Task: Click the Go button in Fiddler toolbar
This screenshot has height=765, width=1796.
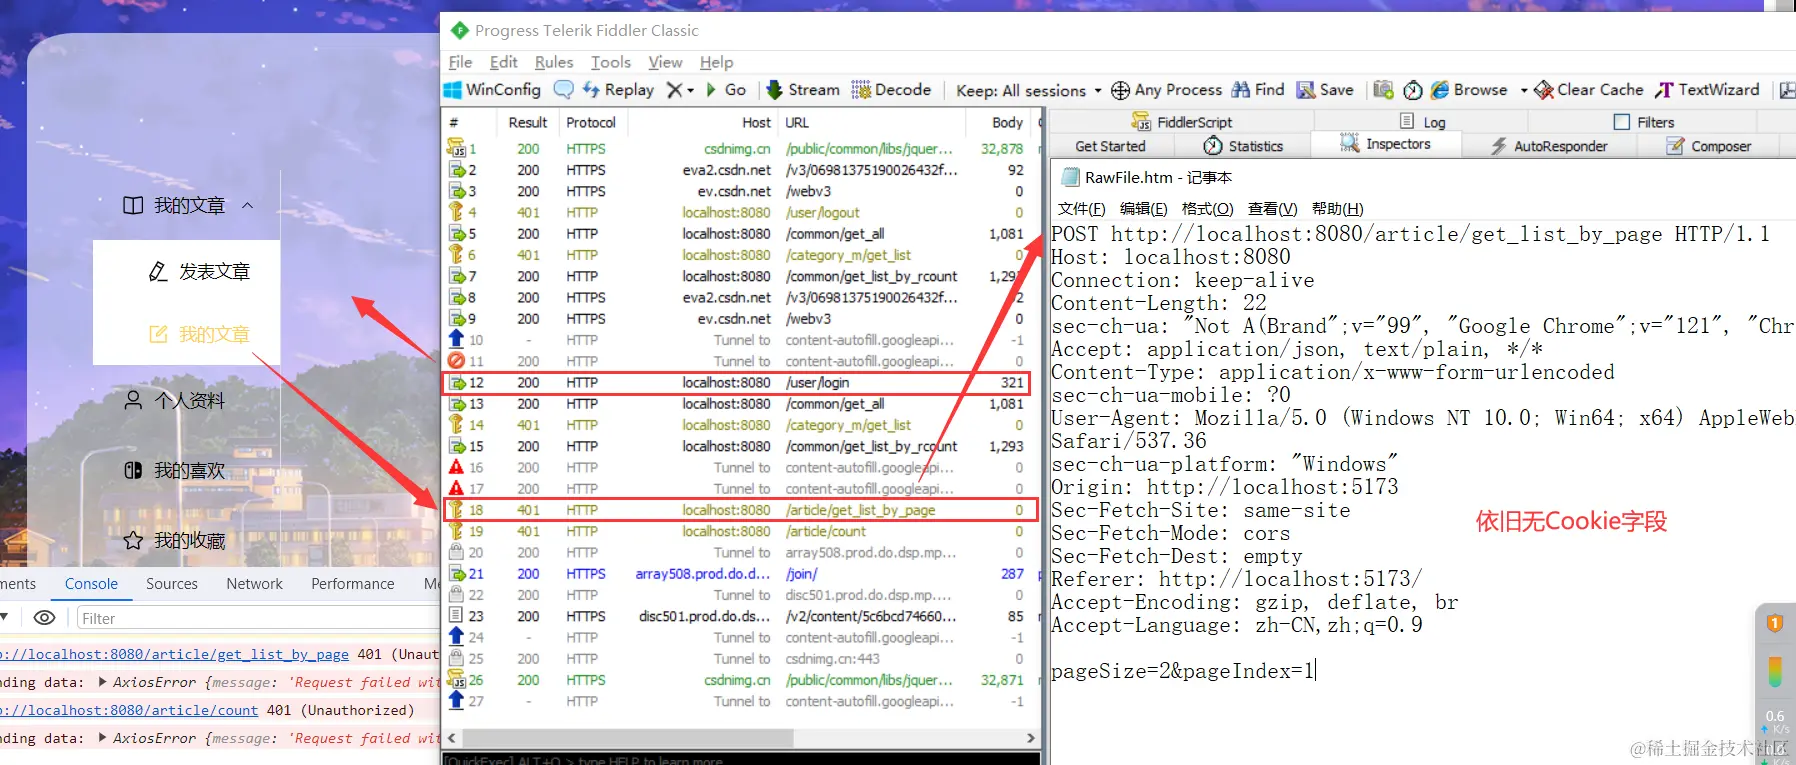Action: (726, 90)
